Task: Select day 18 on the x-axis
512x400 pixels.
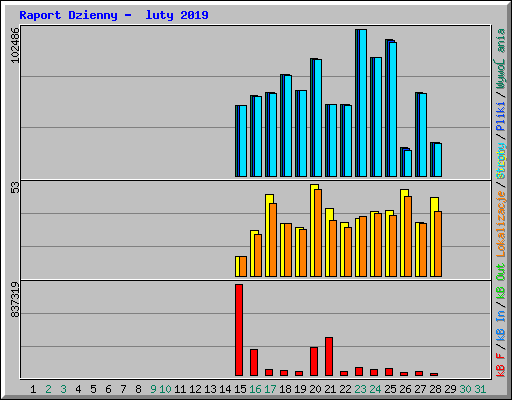Action: (x=285, y=389)
